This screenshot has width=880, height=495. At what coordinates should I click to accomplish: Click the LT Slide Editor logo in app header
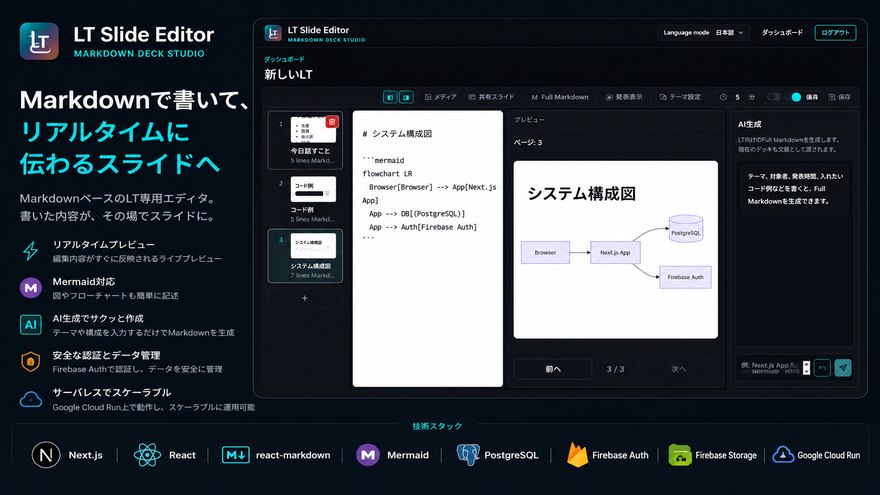273,33
